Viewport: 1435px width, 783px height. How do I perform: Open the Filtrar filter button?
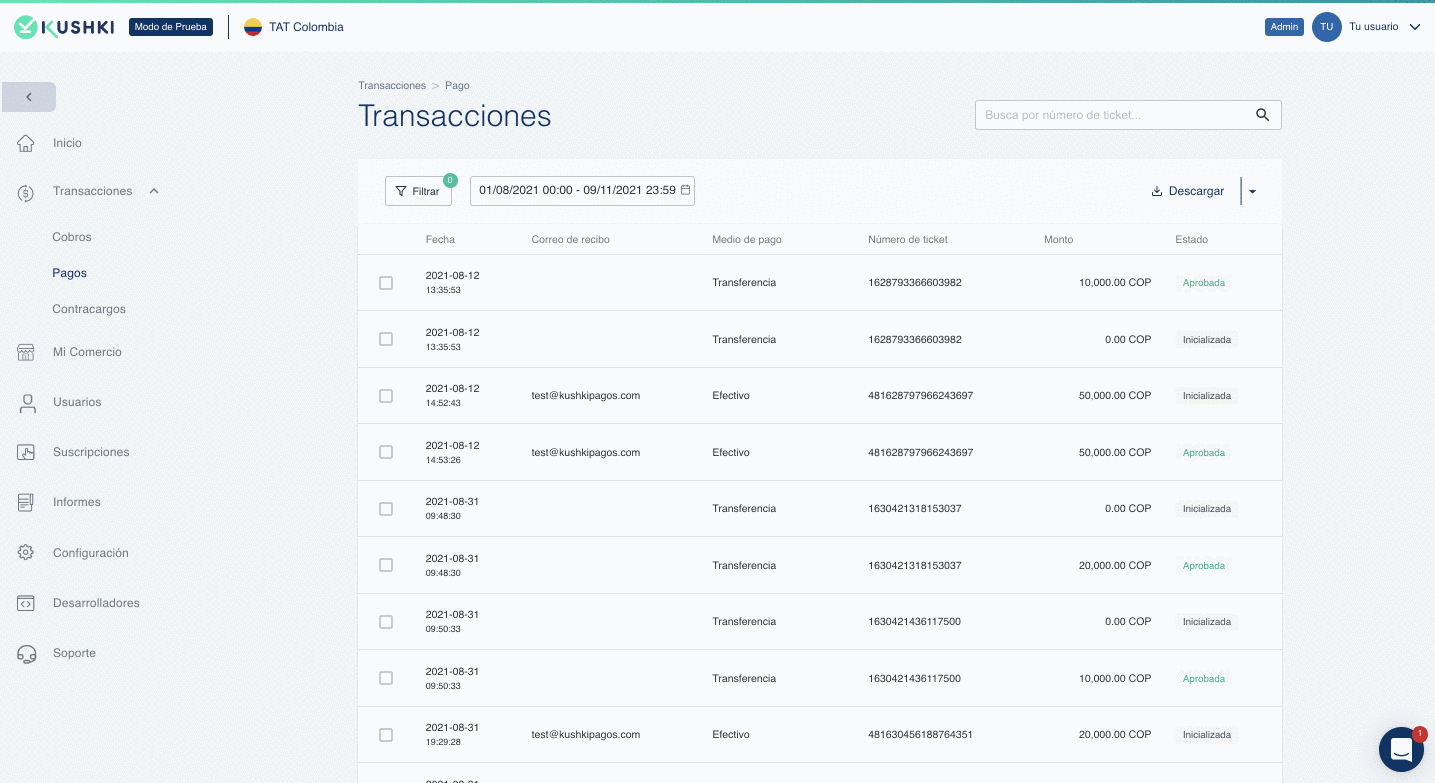point(418,191)
